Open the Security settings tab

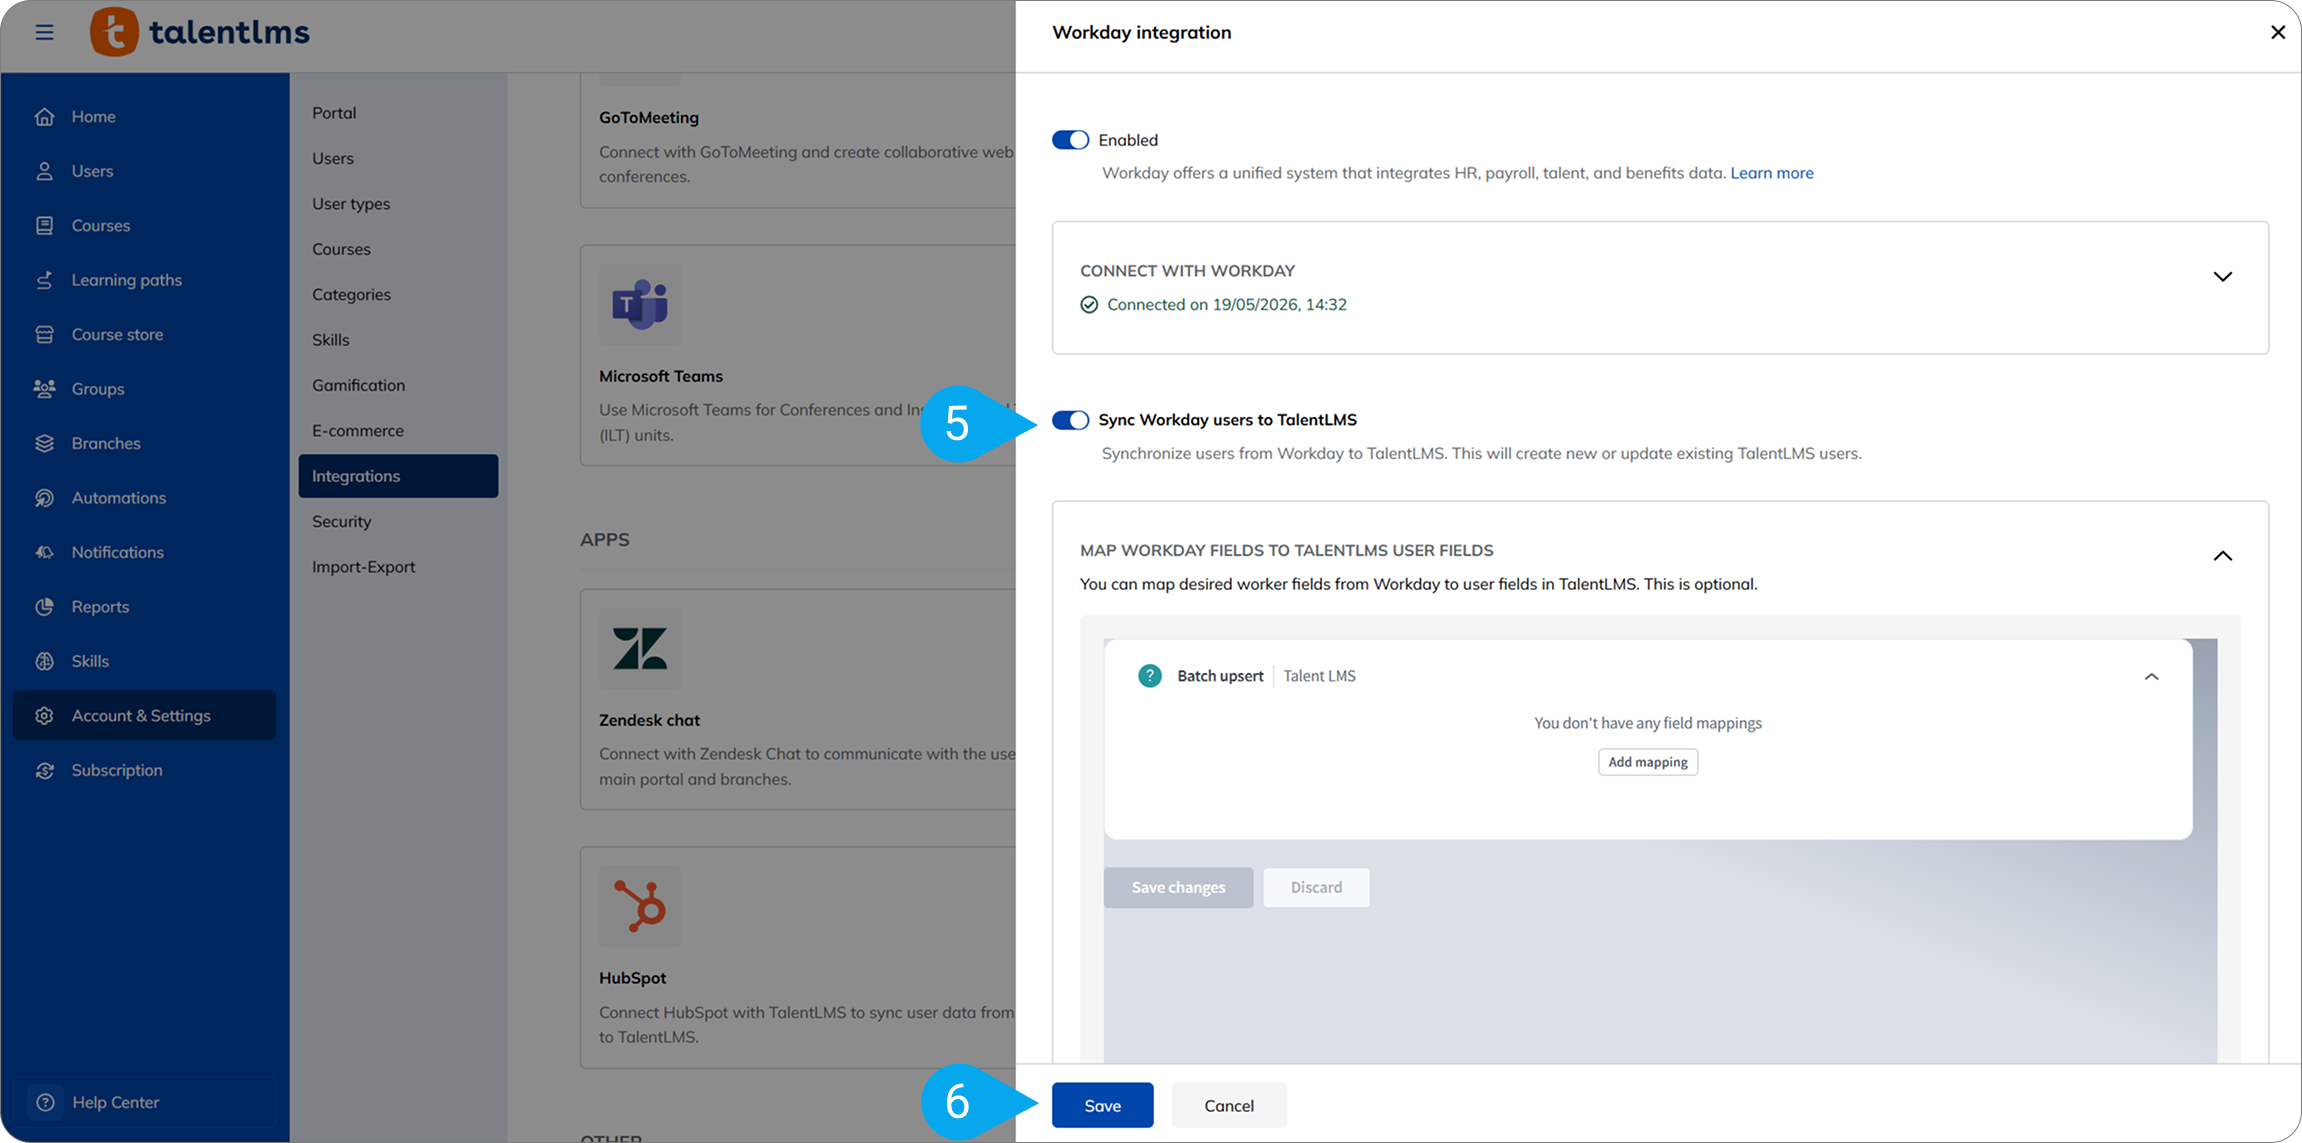pyautogui.click(x=342, y=522)
